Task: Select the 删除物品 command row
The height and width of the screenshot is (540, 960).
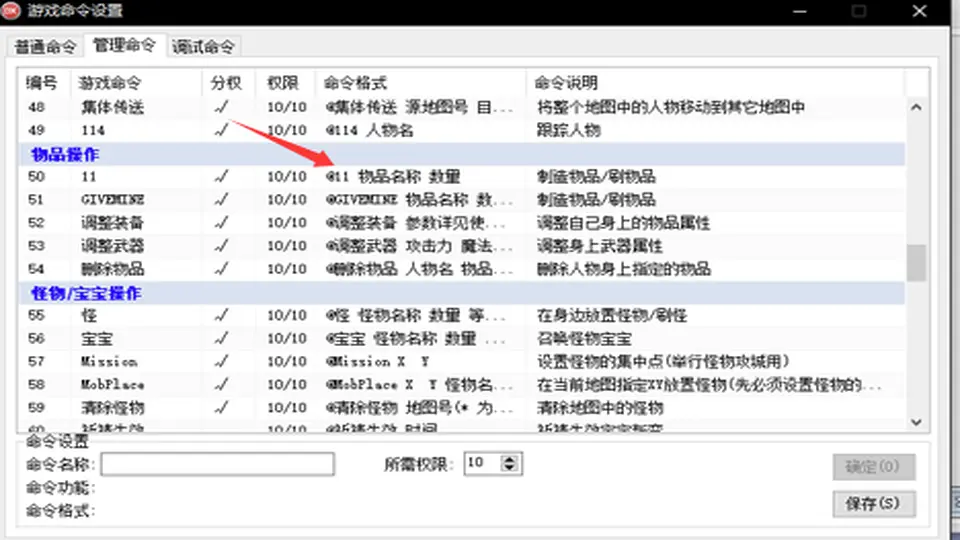Action: (x=462, y=269)
